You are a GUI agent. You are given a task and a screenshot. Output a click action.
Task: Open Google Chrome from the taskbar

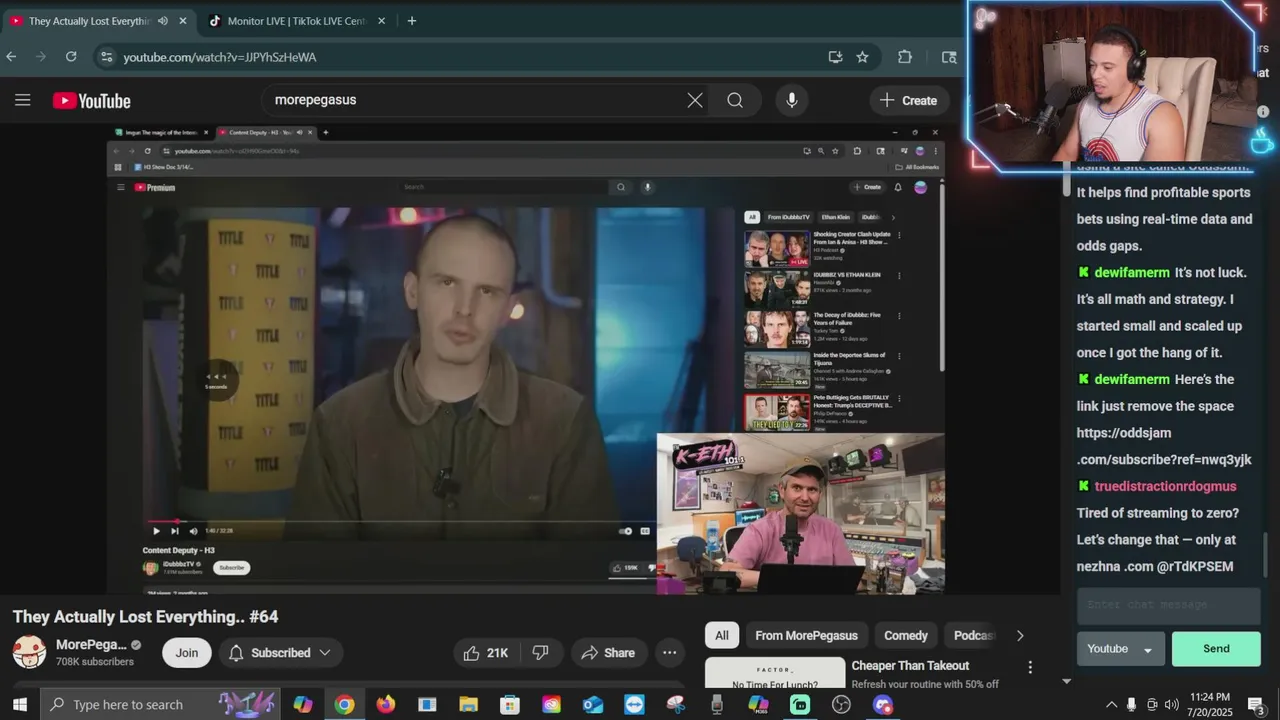[x=344, y=705]
